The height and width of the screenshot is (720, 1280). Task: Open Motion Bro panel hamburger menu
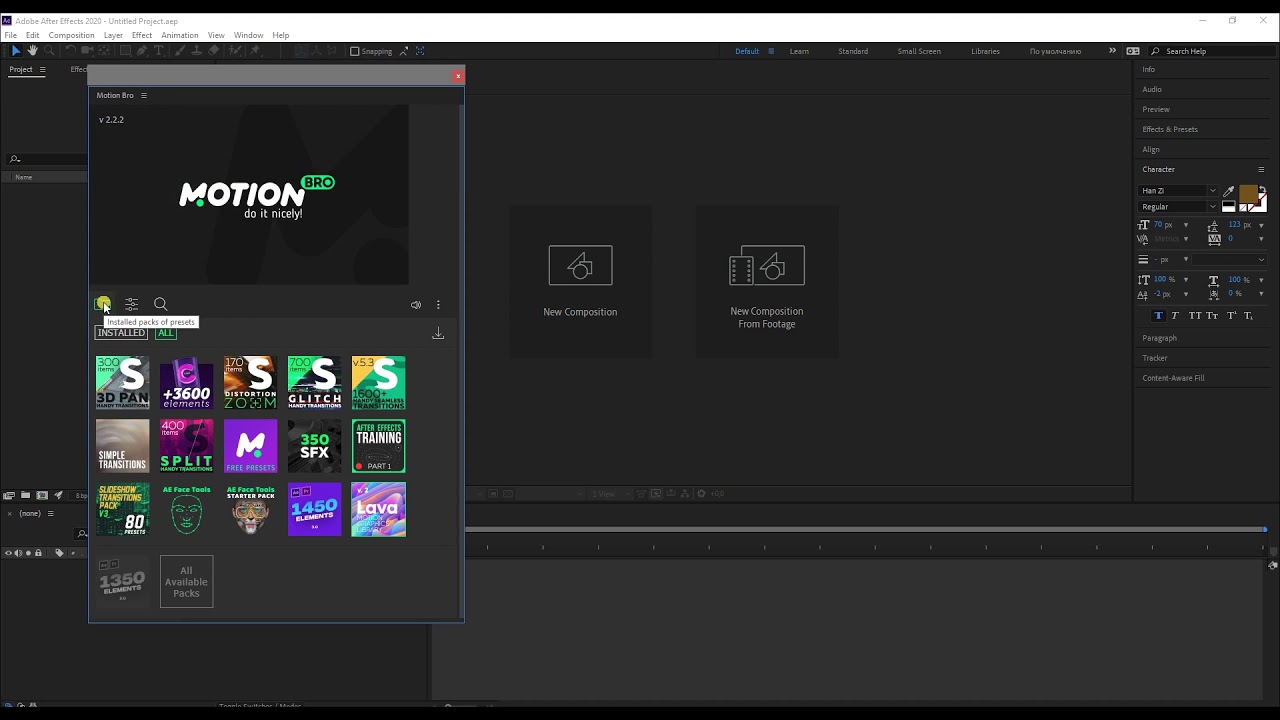click(x=143, y=95)
